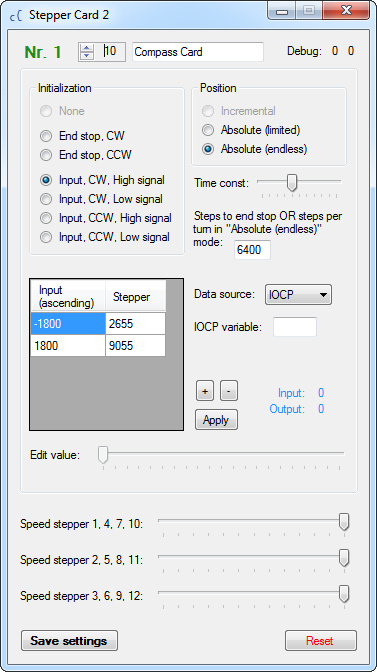This screenshot has width=377, height=672.
Task: Click Save settings button
Action: [69, 641]
